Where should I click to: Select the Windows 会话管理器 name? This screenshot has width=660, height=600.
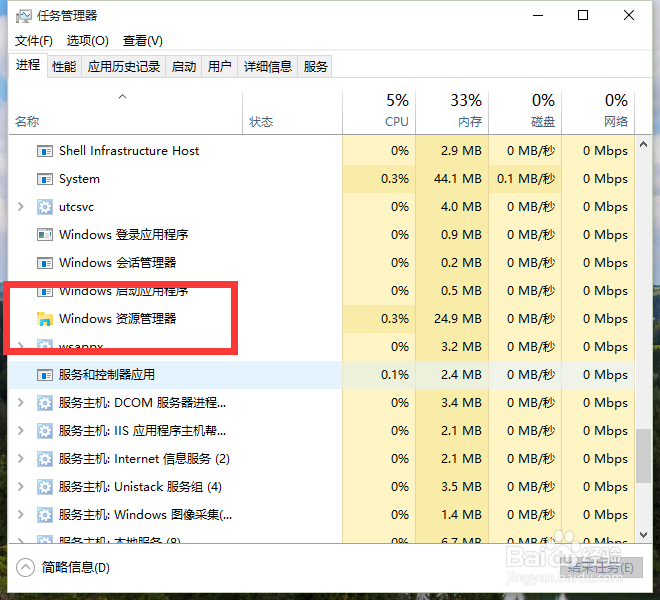(x=117, y=263)
